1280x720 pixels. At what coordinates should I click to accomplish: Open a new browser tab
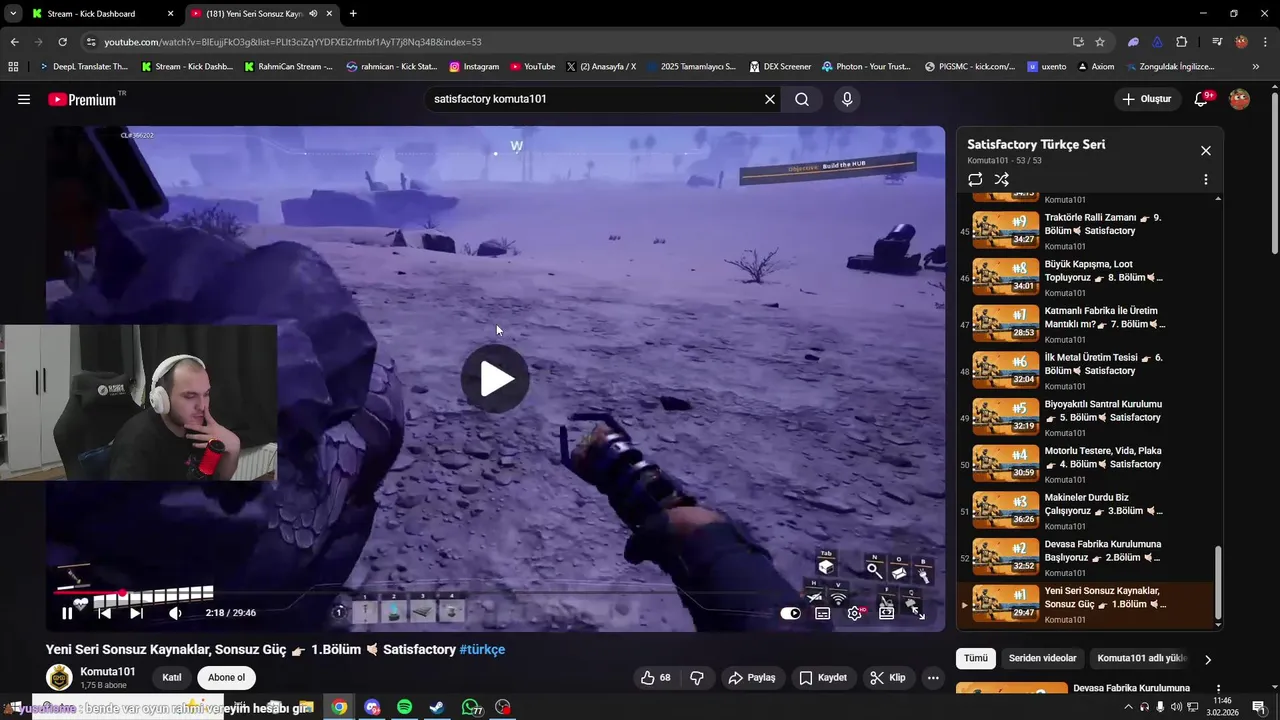pyautogui.click(x=353, y=14)
